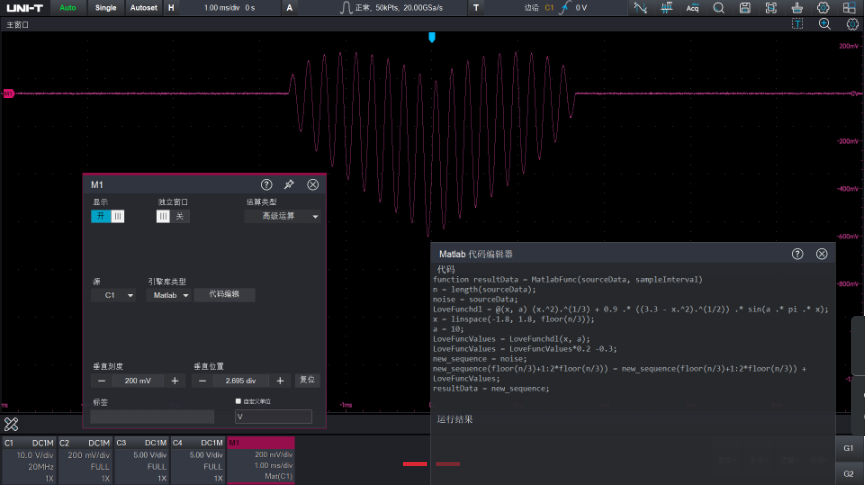
Task: Open the Acq acquisition settings
Action: (692, 8)
